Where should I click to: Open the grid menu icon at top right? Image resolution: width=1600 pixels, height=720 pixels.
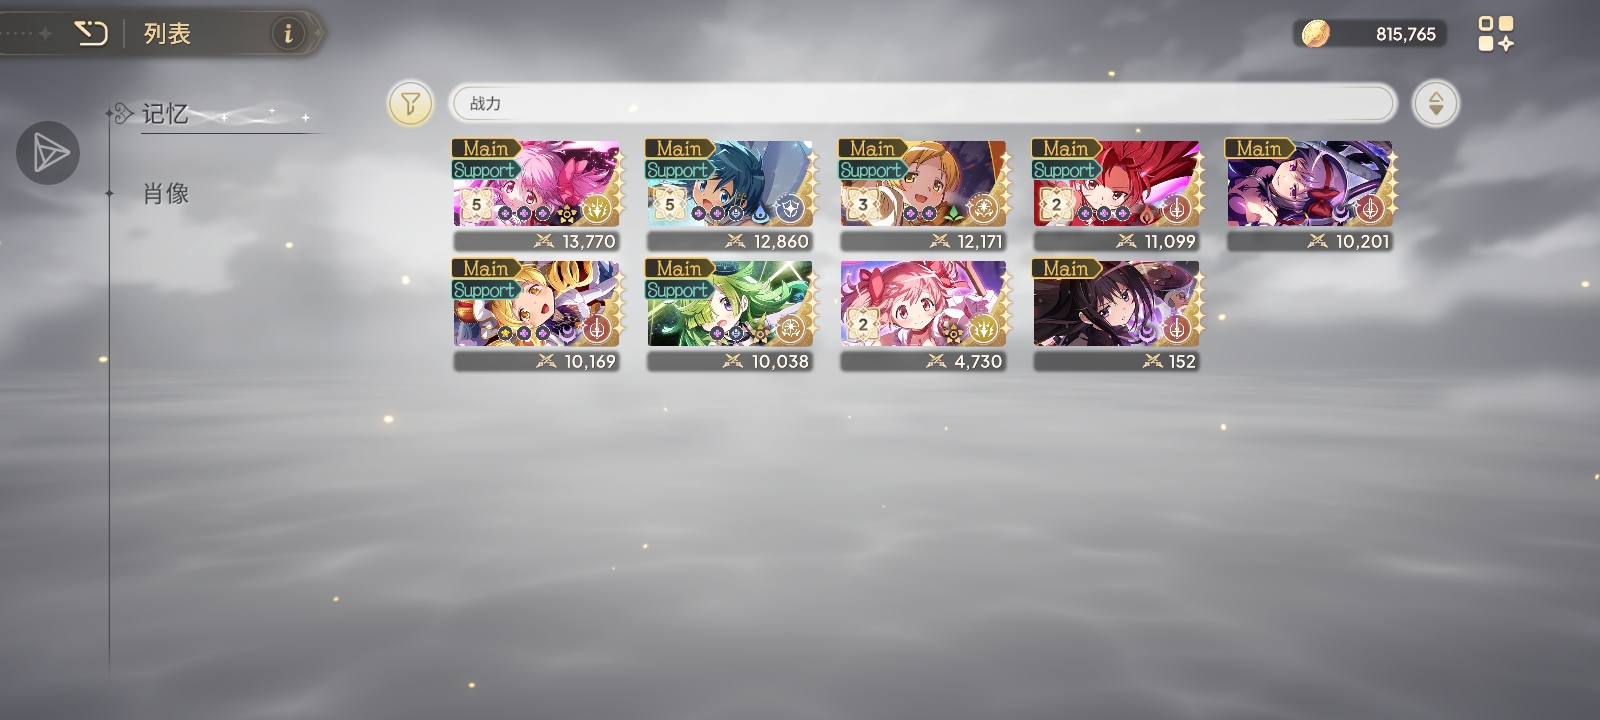click(1496, 33)
